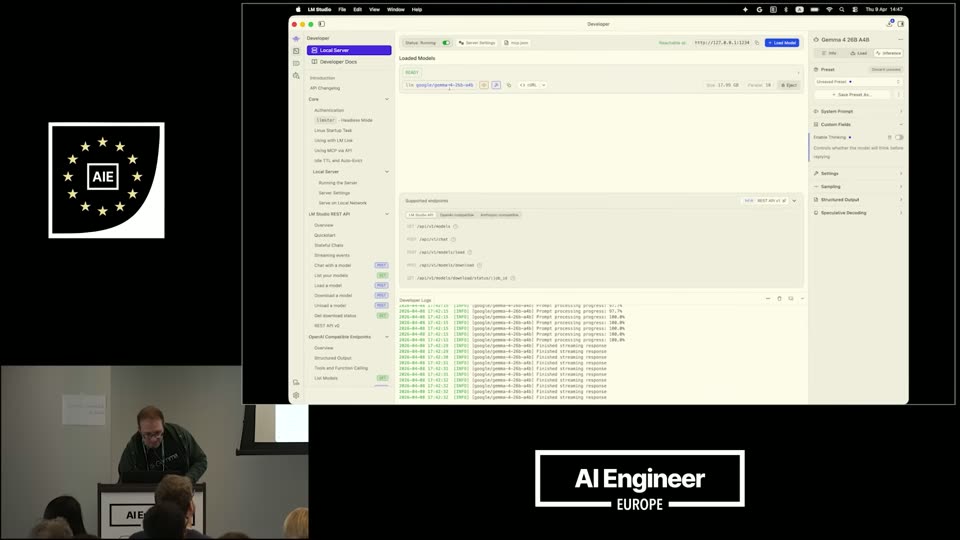This screenshot has height=540, width=960.
Task: Open the My Models folder icon
Action: [296, 63]
